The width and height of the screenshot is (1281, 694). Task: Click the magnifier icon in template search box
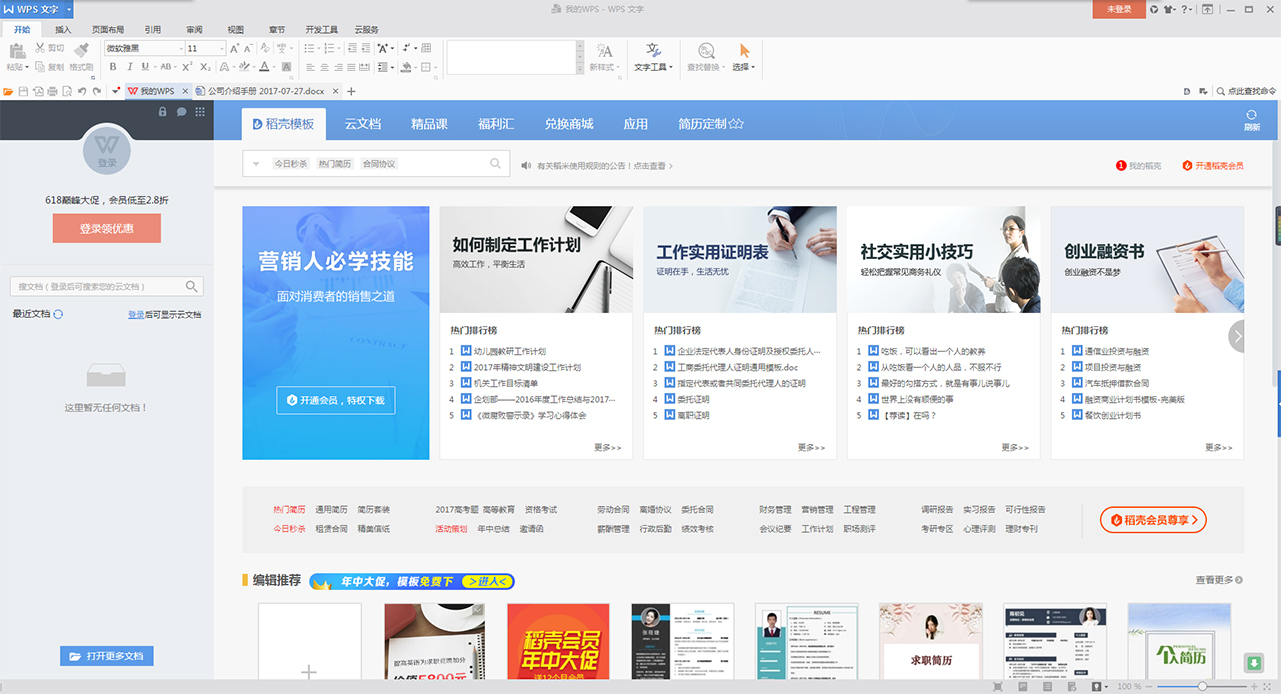495,164
